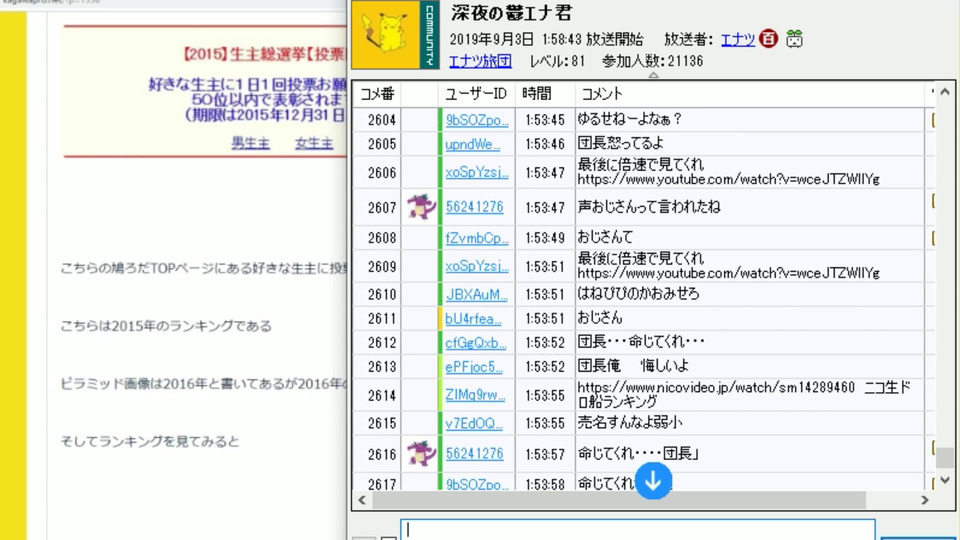
Task: Open broadcaster link エナツ
Action: (x=738, y=40)
